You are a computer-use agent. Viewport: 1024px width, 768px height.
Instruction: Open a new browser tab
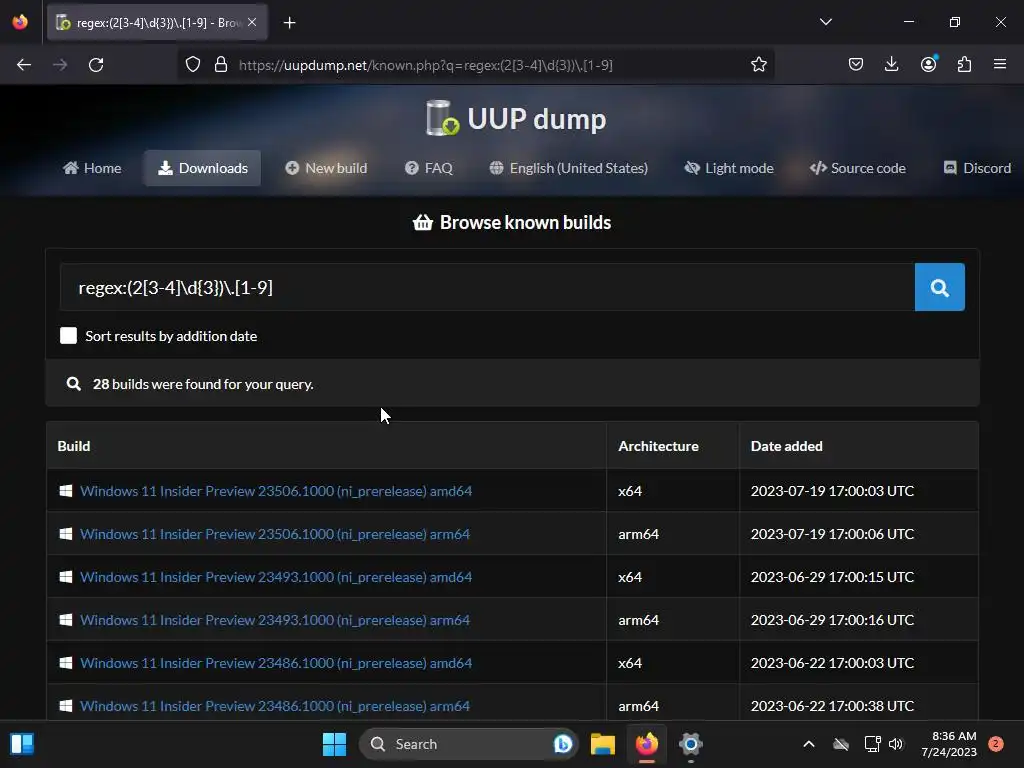tap(289, 23)
